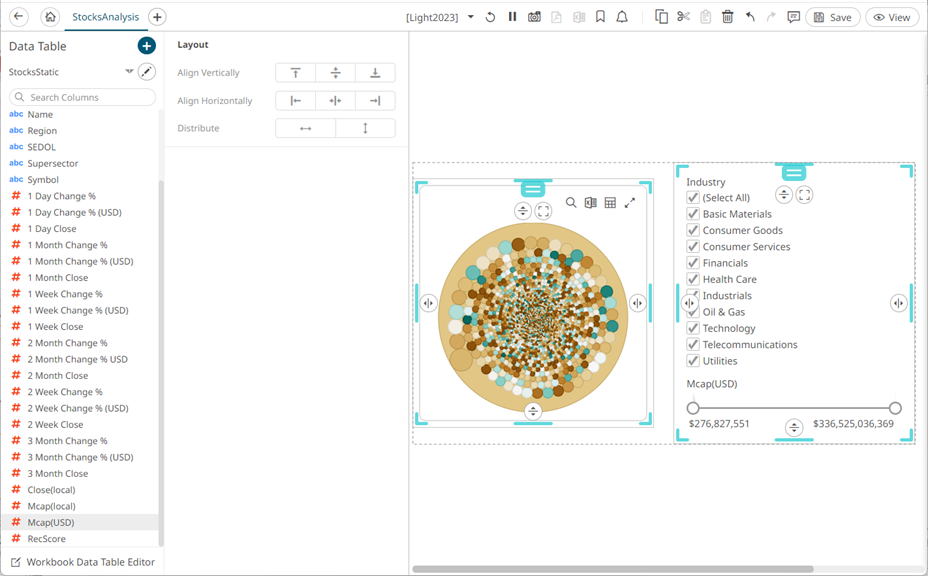The image size is (928, 576).
Task: Click the Save button
Action: 832,17
